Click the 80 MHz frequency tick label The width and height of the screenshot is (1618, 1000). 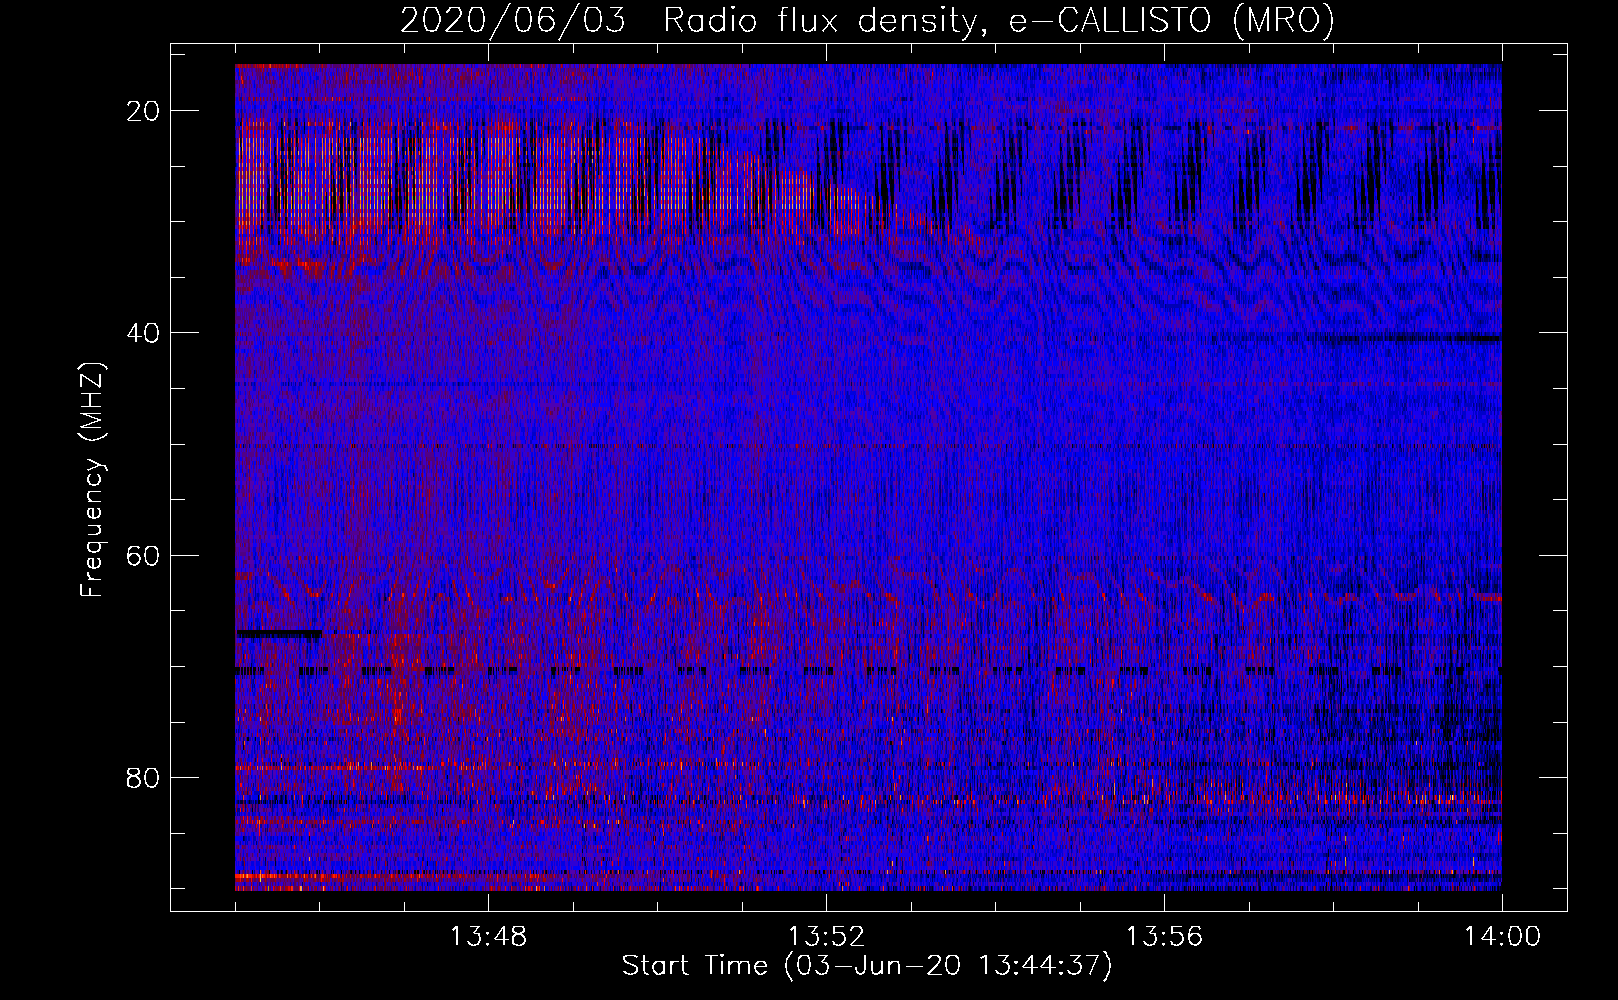(x=144, y=777)
